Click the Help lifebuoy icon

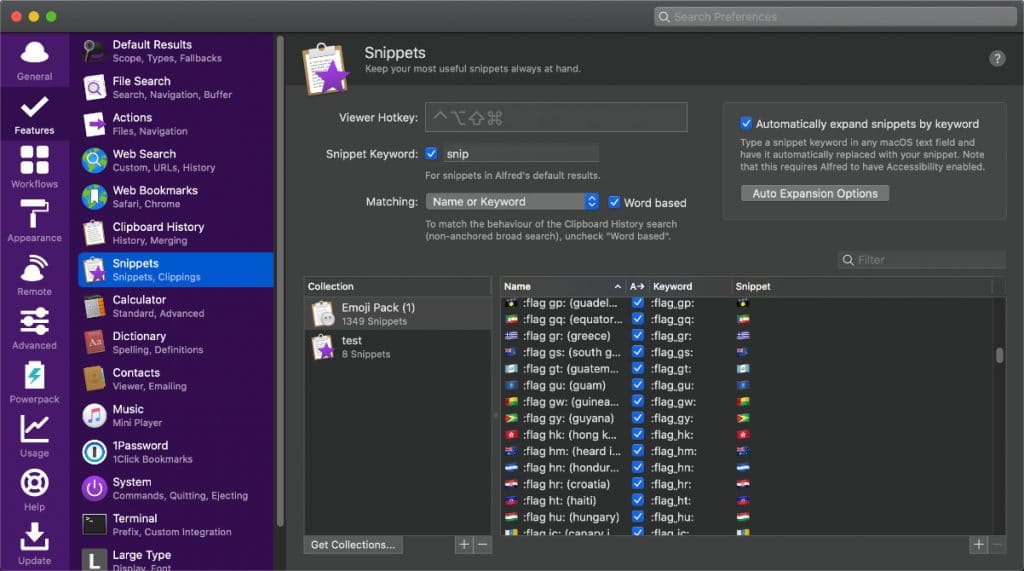pos(35,483)
